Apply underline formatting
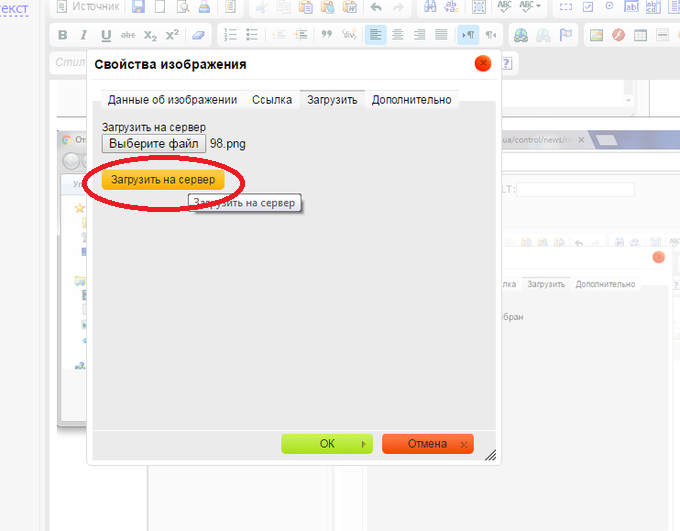Screen dimensions: 680x531 (106, 35)
